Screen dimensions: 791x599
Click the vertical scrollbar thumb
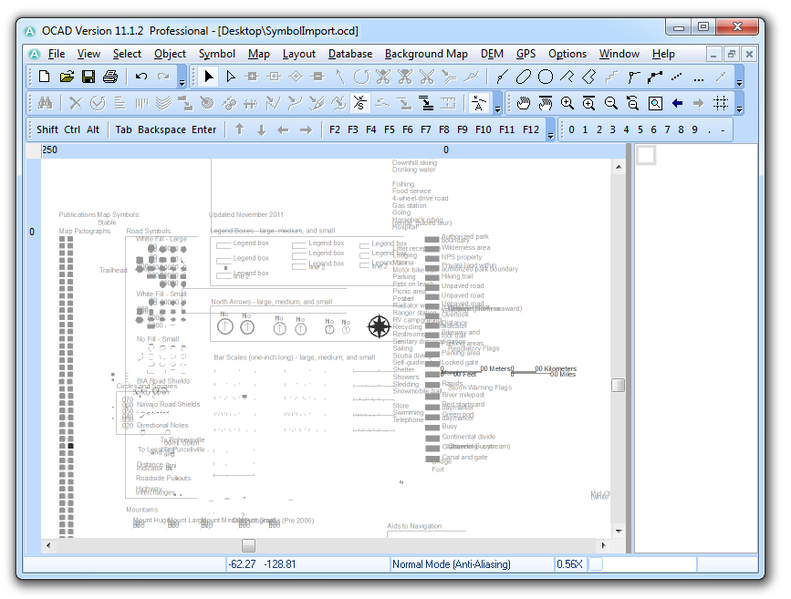click(x=618, y=385)
